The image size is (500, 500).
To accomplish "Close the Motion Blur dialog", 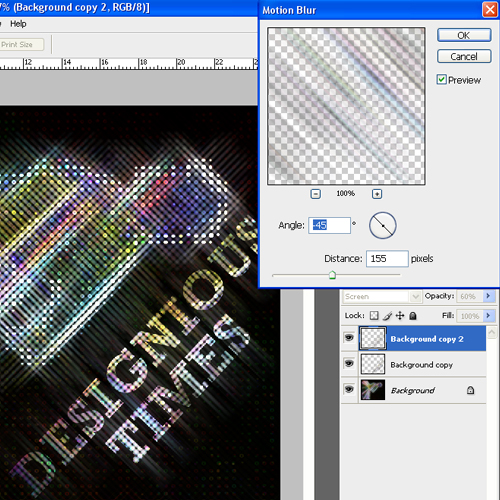I will [x=490, y=10].
